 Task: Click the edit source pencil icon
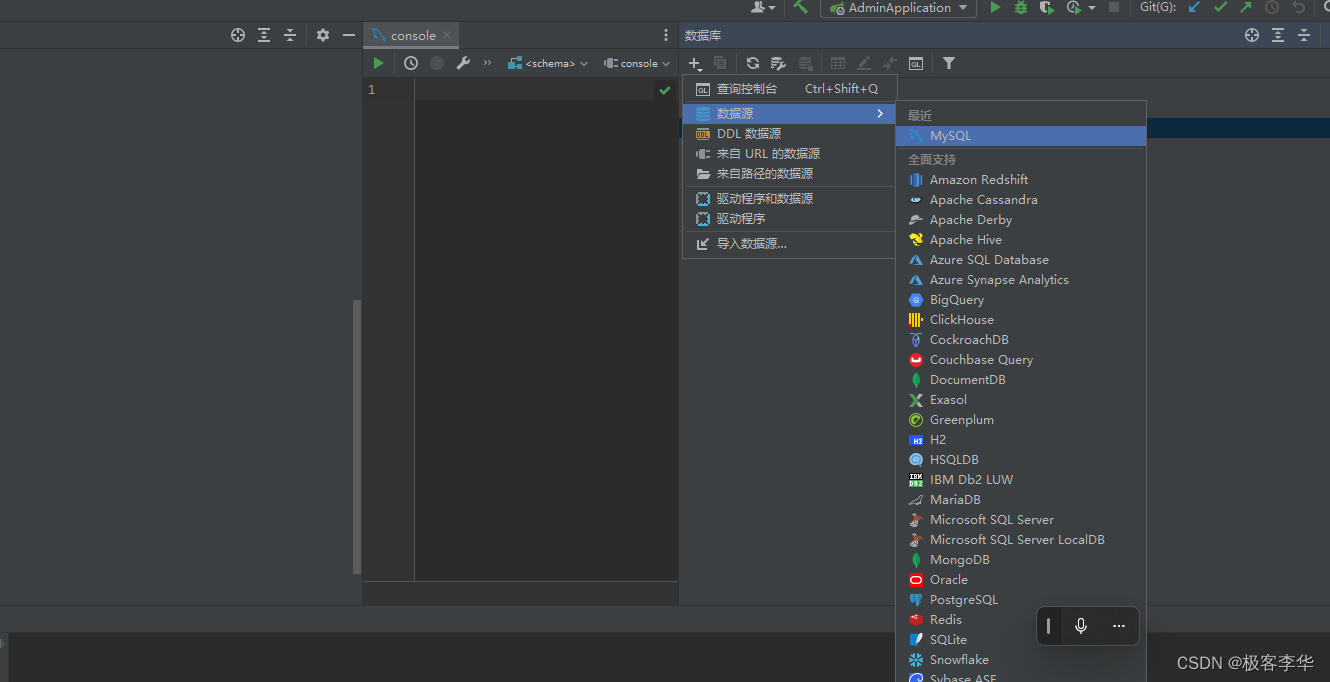[864, 63]
